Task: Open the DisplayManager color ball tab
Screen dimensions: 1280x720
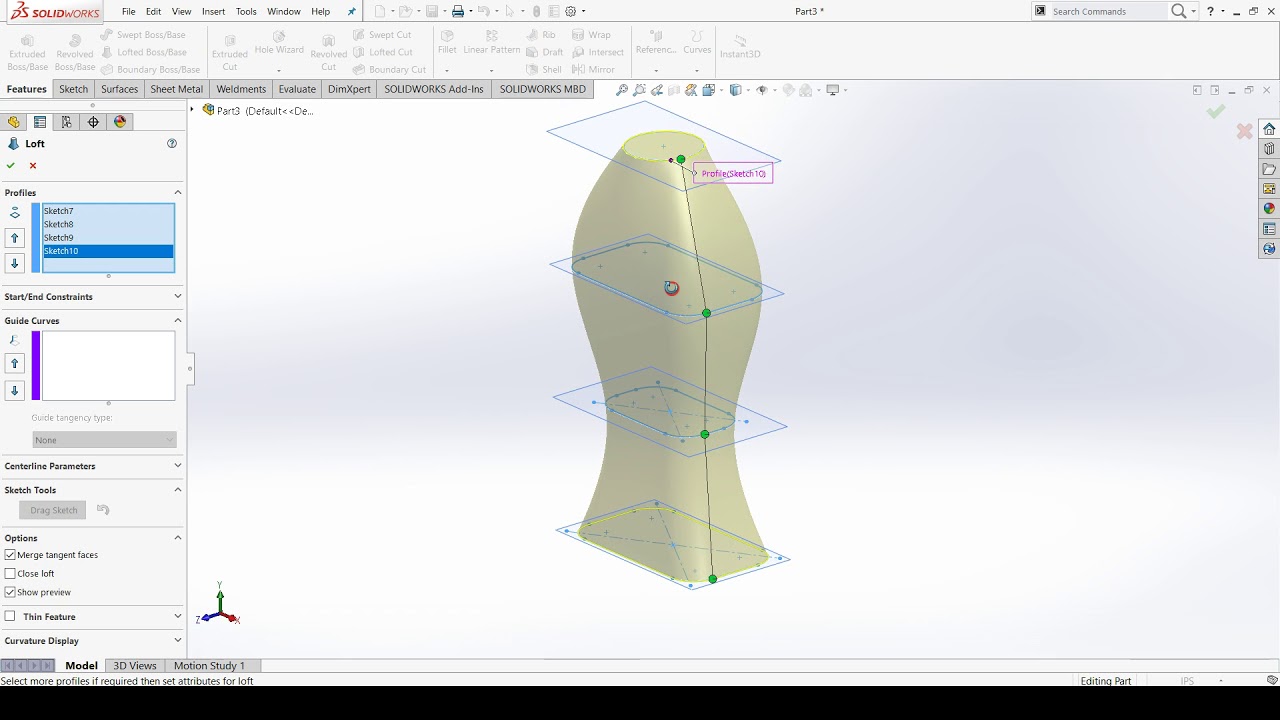Action: click(120, 122)
